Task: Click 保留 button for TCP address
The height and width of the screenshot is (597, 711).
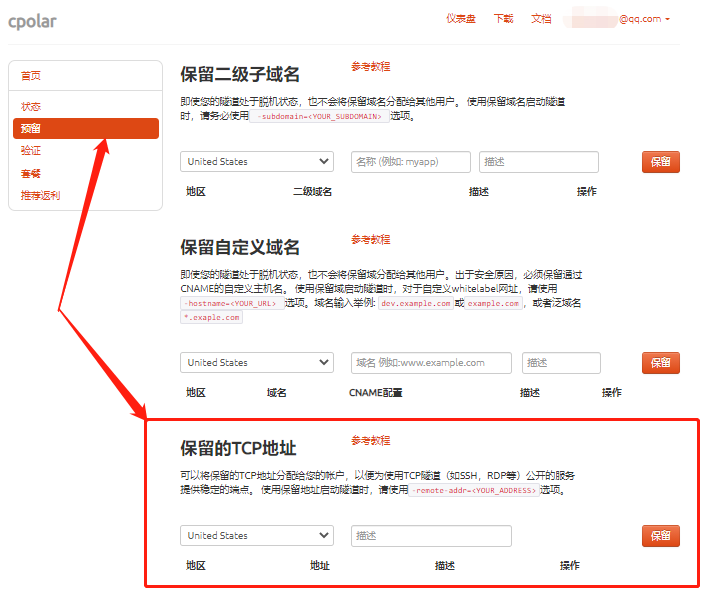Action: [x=660, y=536]
